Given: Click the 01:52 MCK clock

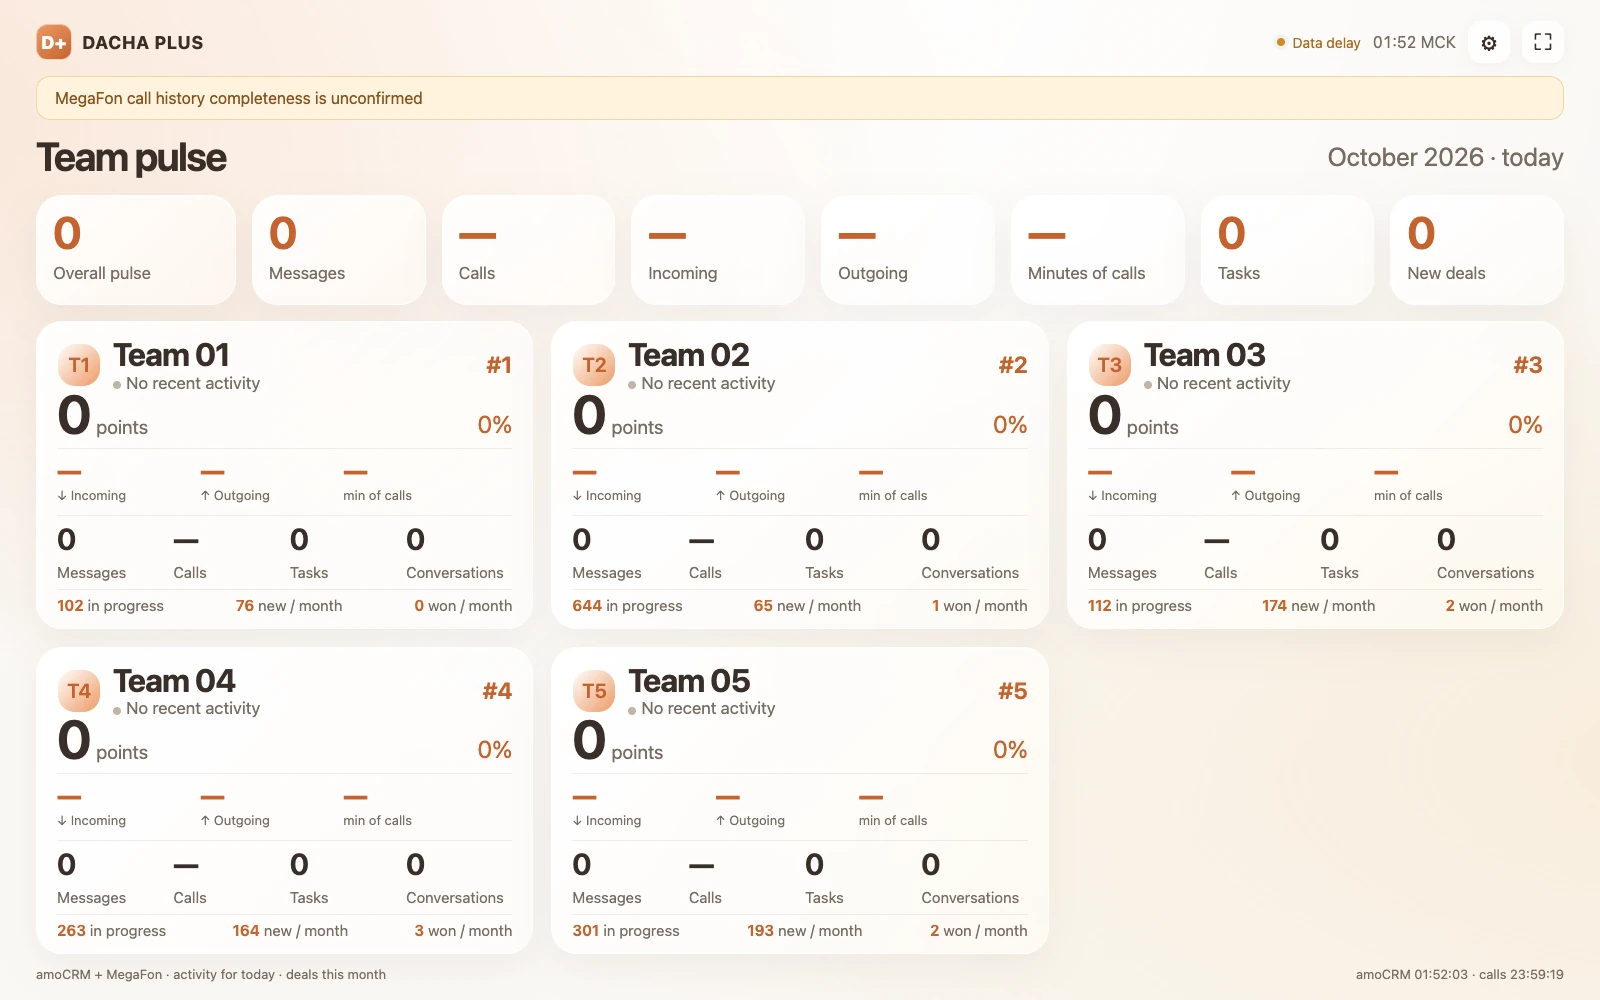Looking at the screenshot, I should [1414, 42].
